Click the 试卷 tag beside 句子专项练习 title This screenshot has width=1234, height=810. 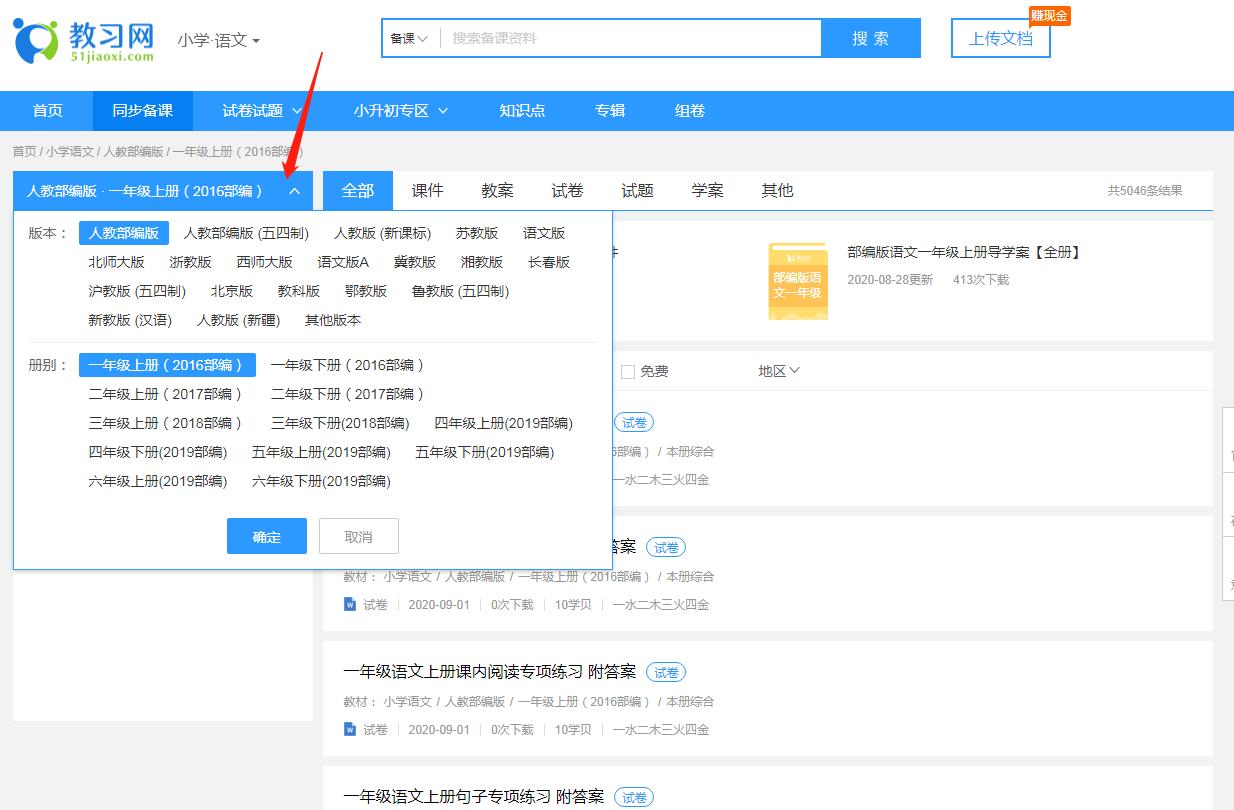[633, 796]
